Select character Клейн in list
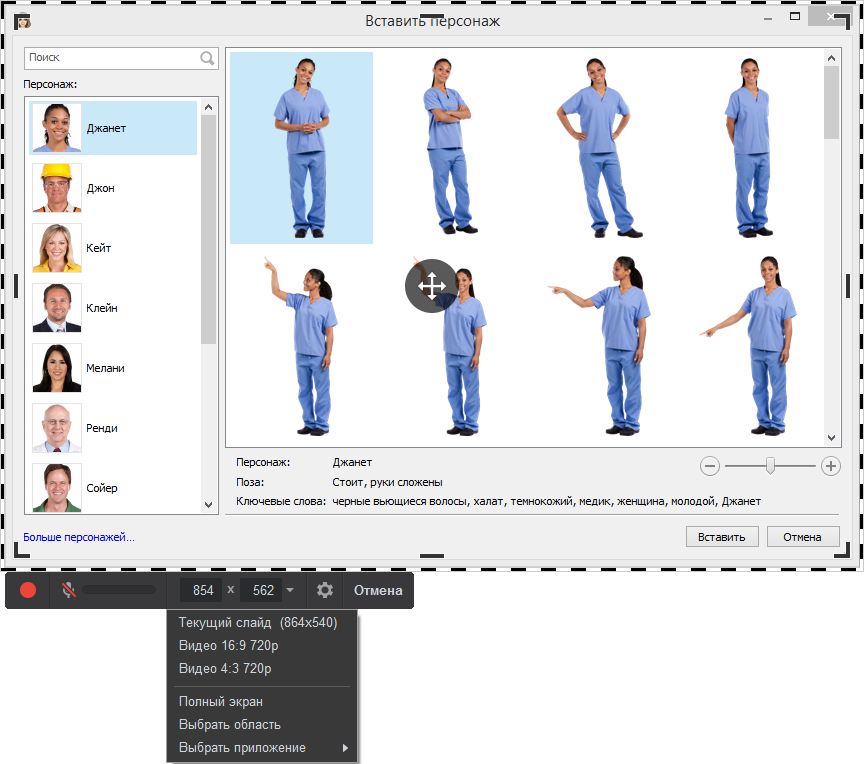The image size is (864, 764). (113, 308)
